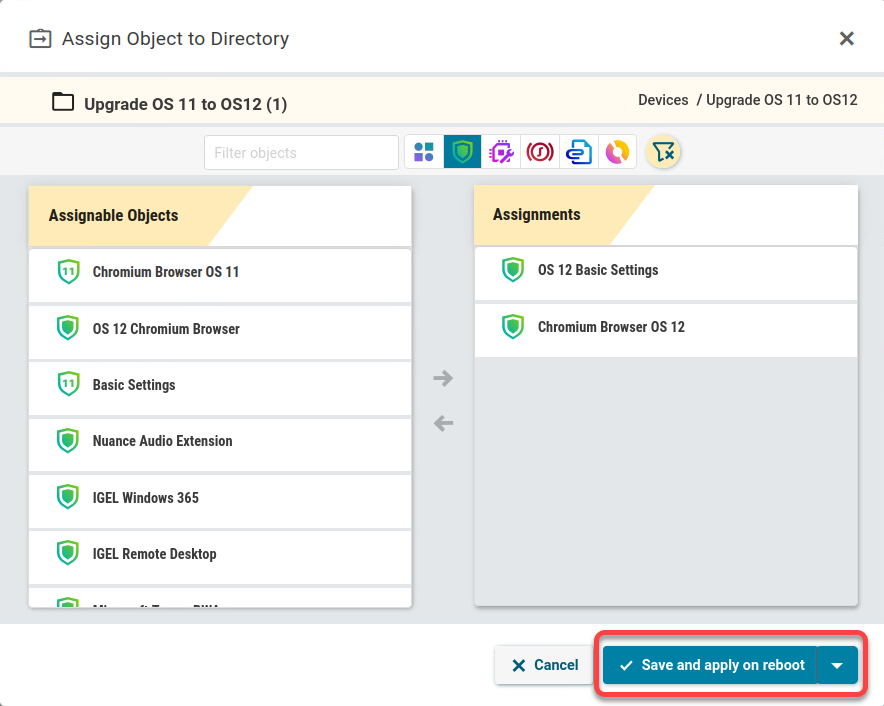Select the Nuance Audio Extension object
This screenshot has width=884, height=706.
(162, 441)
